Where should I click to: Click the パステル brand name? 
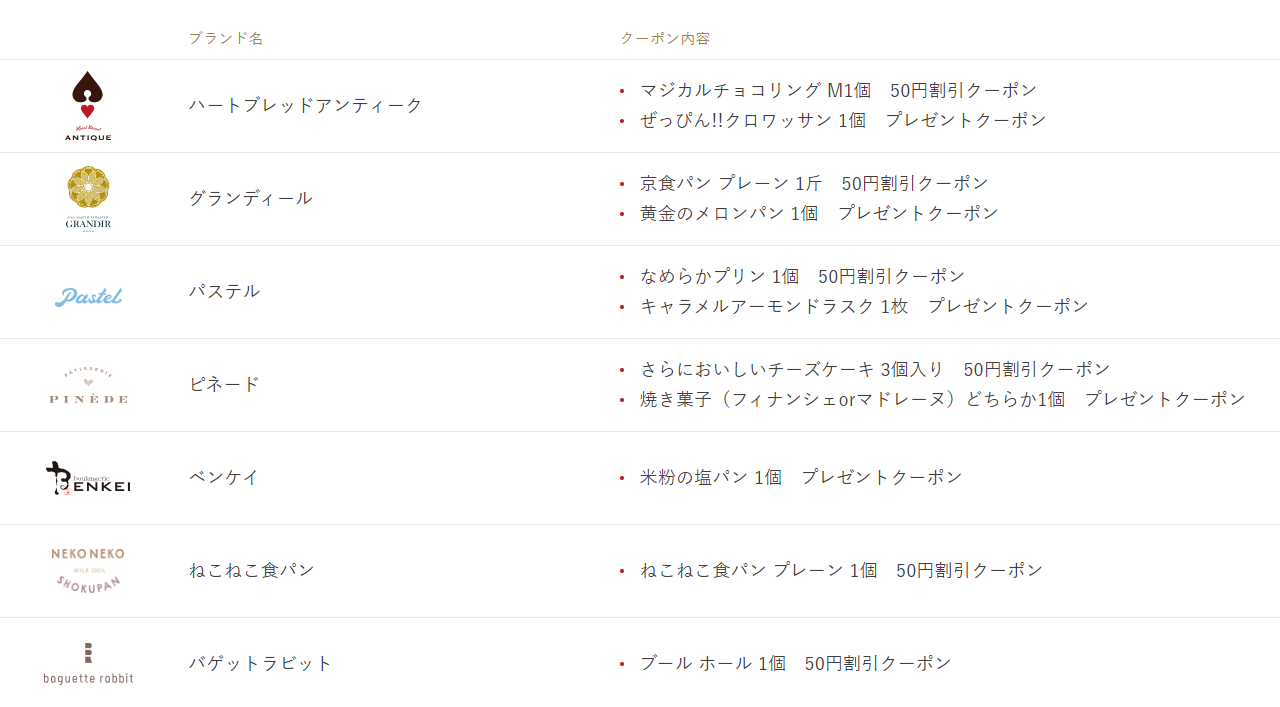(225, 291)
